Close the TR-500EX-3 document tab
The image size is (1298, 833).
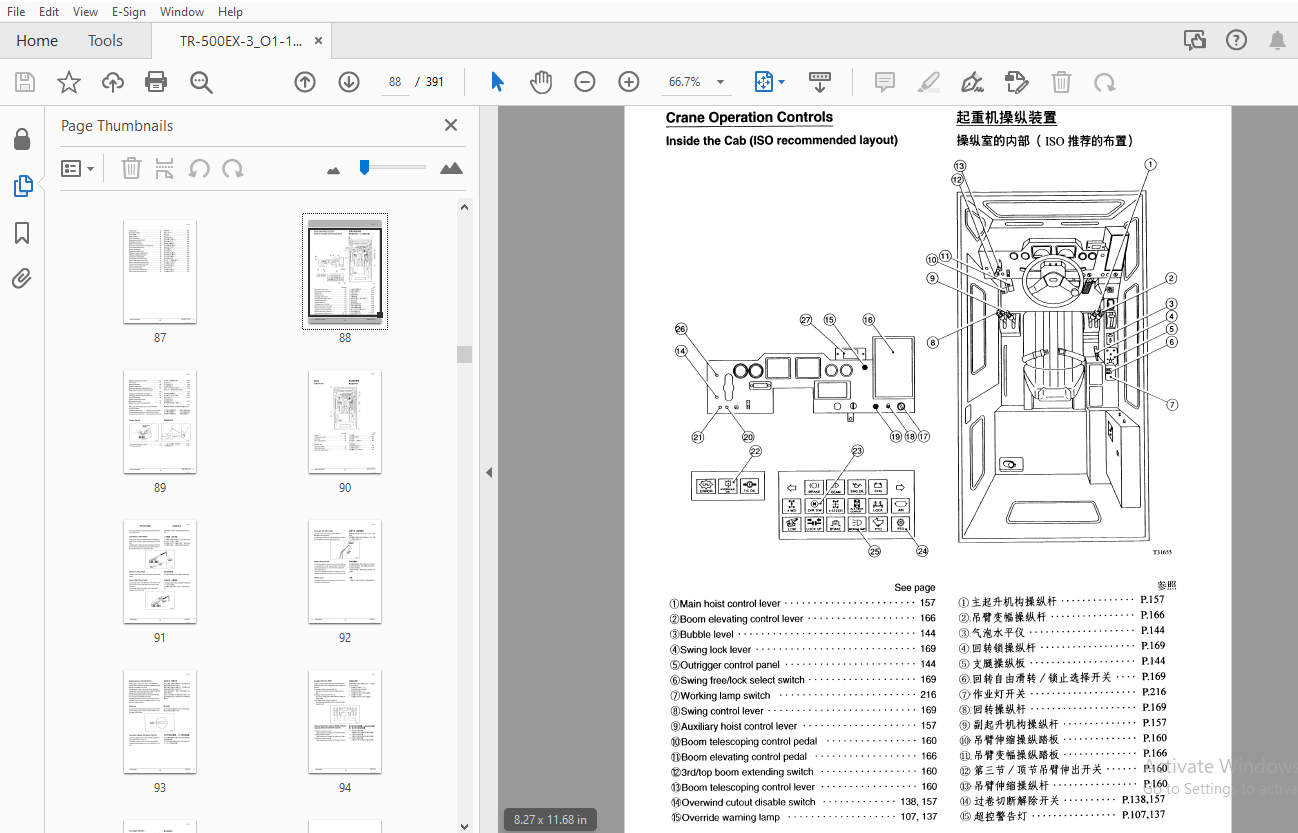[x=319, y=41]
